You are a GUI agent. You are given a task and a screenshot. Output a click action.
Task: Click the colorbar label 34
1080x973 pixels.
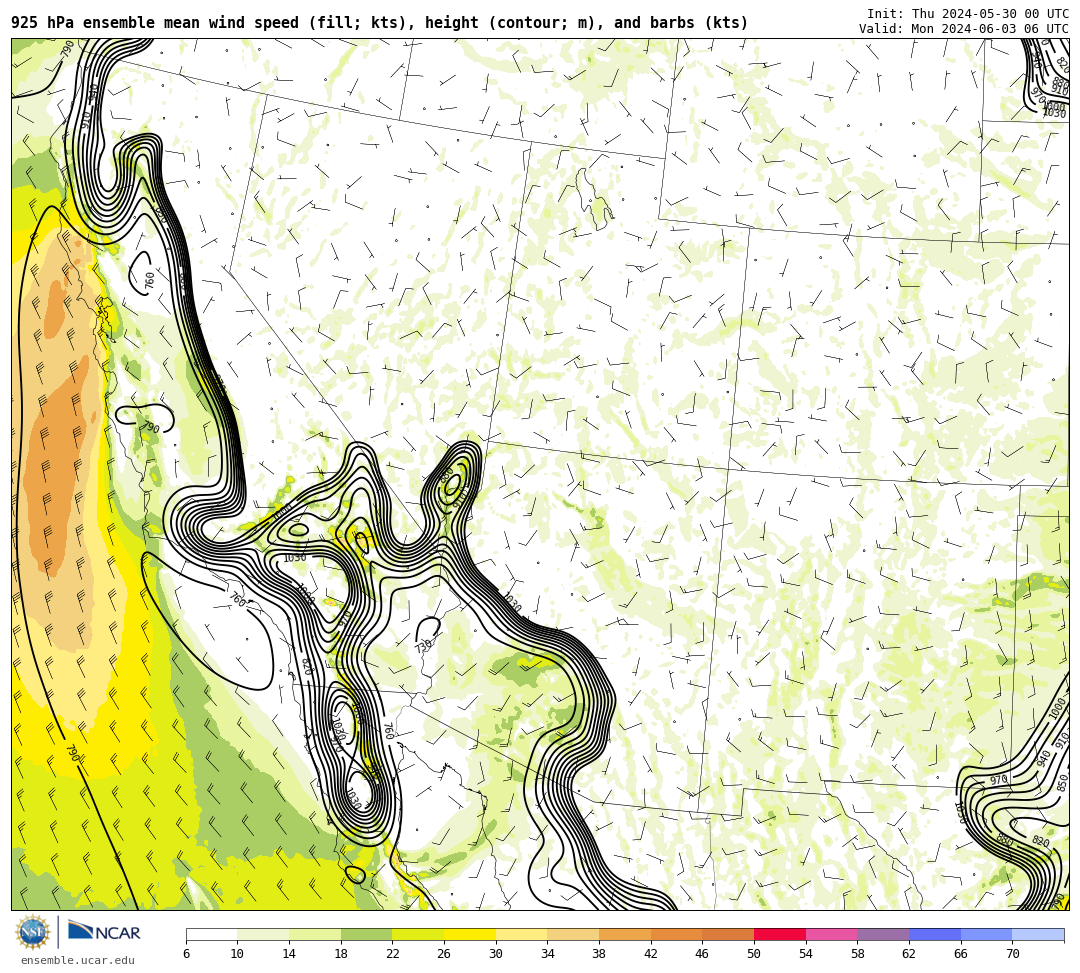[547, 954]
